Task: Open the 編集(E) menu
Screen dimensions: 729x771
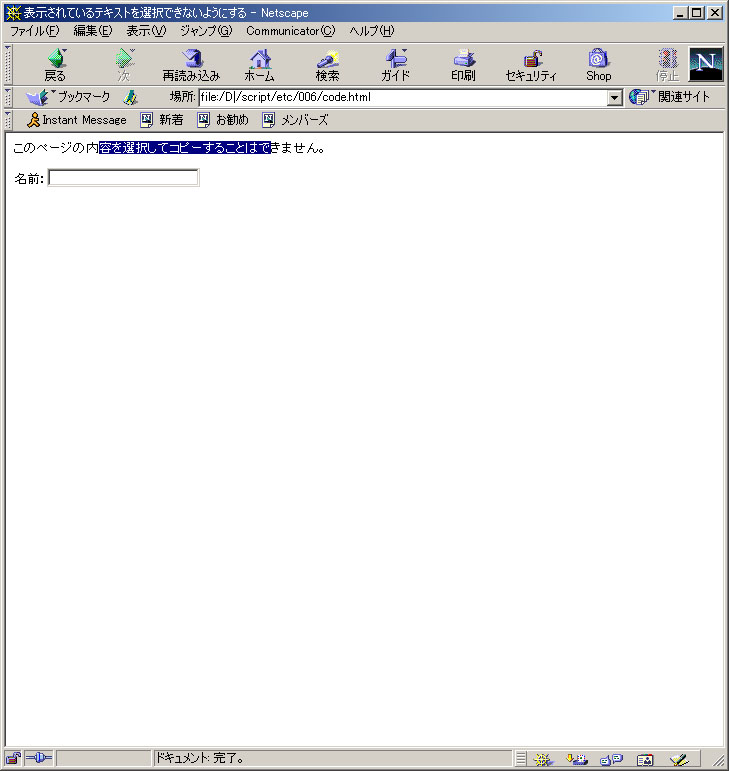Action: (92, 31)
